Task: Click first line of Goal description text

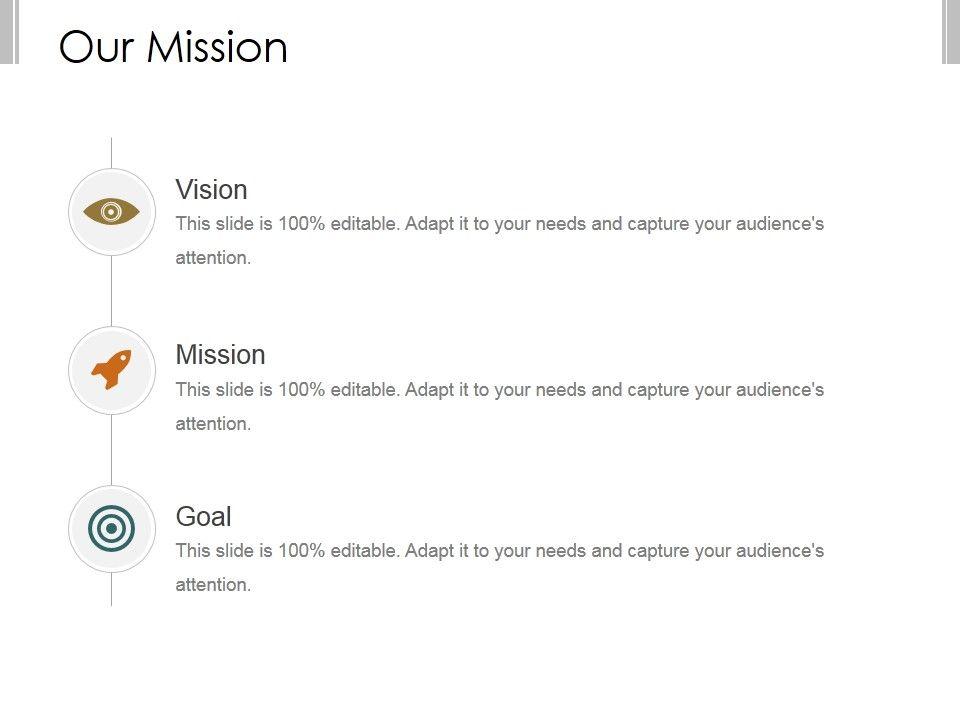Action: tap(500, 550)
